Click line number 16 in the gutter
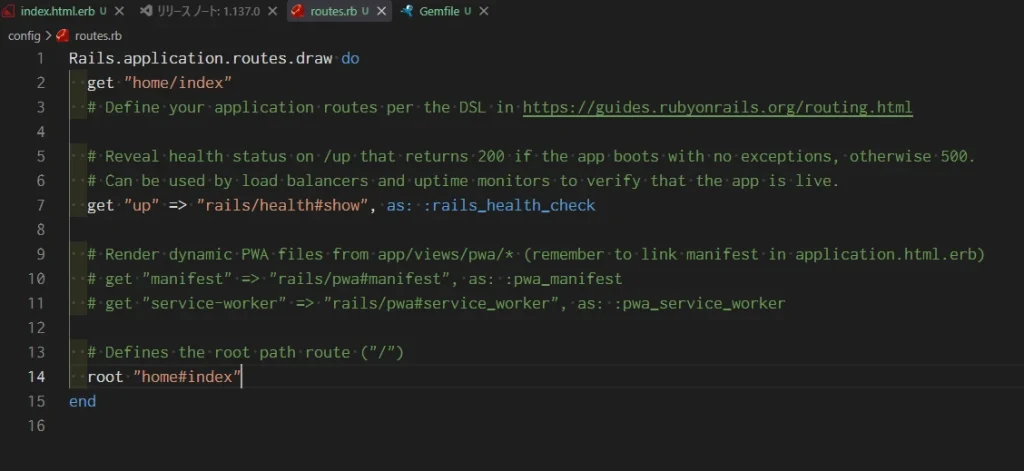The height and width of the screenshot is (471, 1024). pyautogui.click(x=37, y=426)
